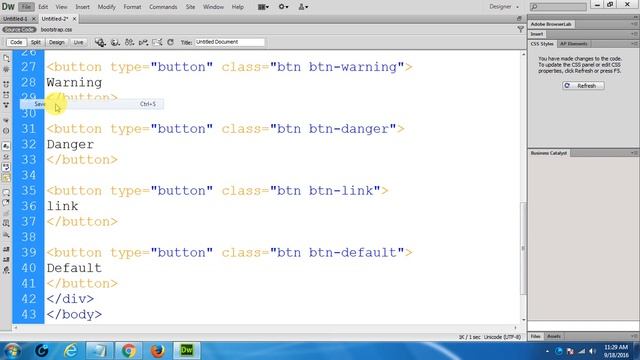Collapse the right panels to icons
The height and width of the screenshot is (360, 640).
(x=636, y=17)
